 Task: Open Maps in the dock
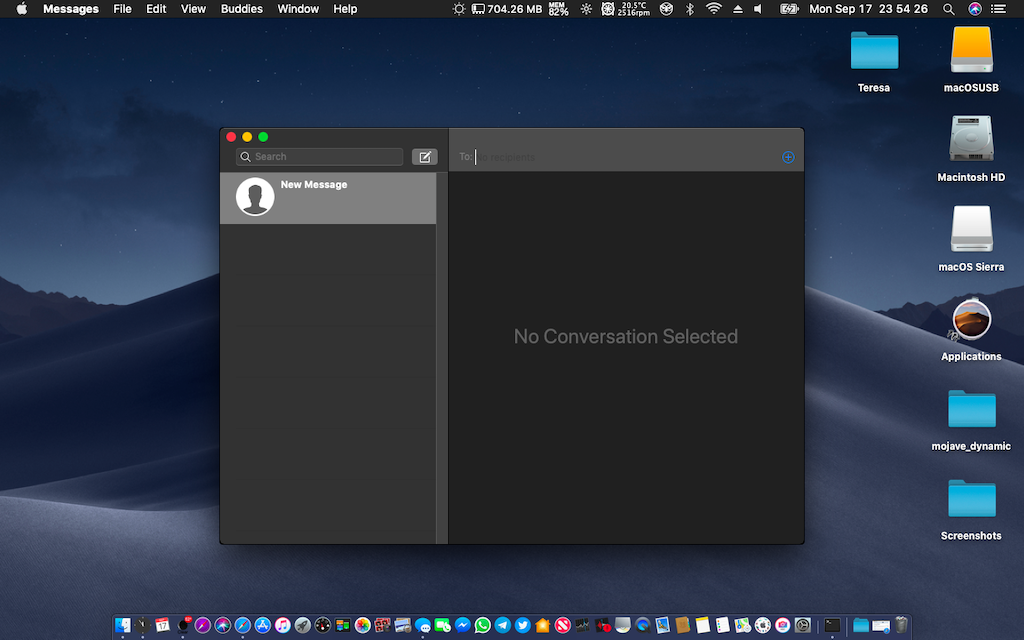click(x=743, y=625)
